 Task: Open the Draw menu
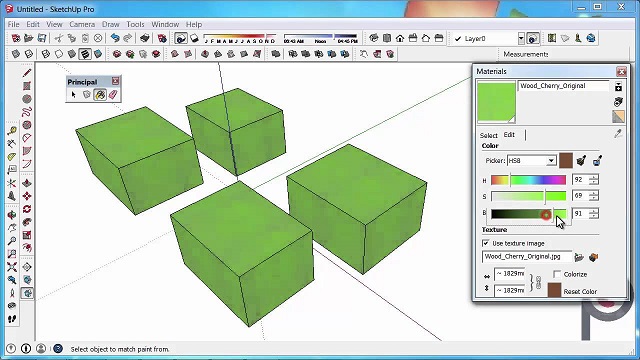(111, 24)
